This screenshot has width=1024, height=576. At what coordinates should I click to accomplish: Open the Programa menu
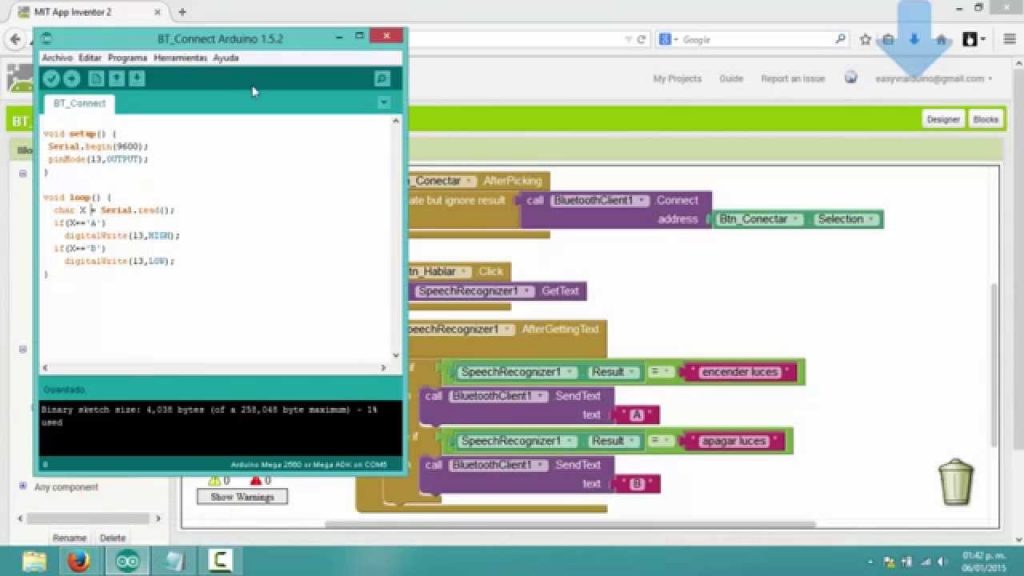click(x=127, y=57)
